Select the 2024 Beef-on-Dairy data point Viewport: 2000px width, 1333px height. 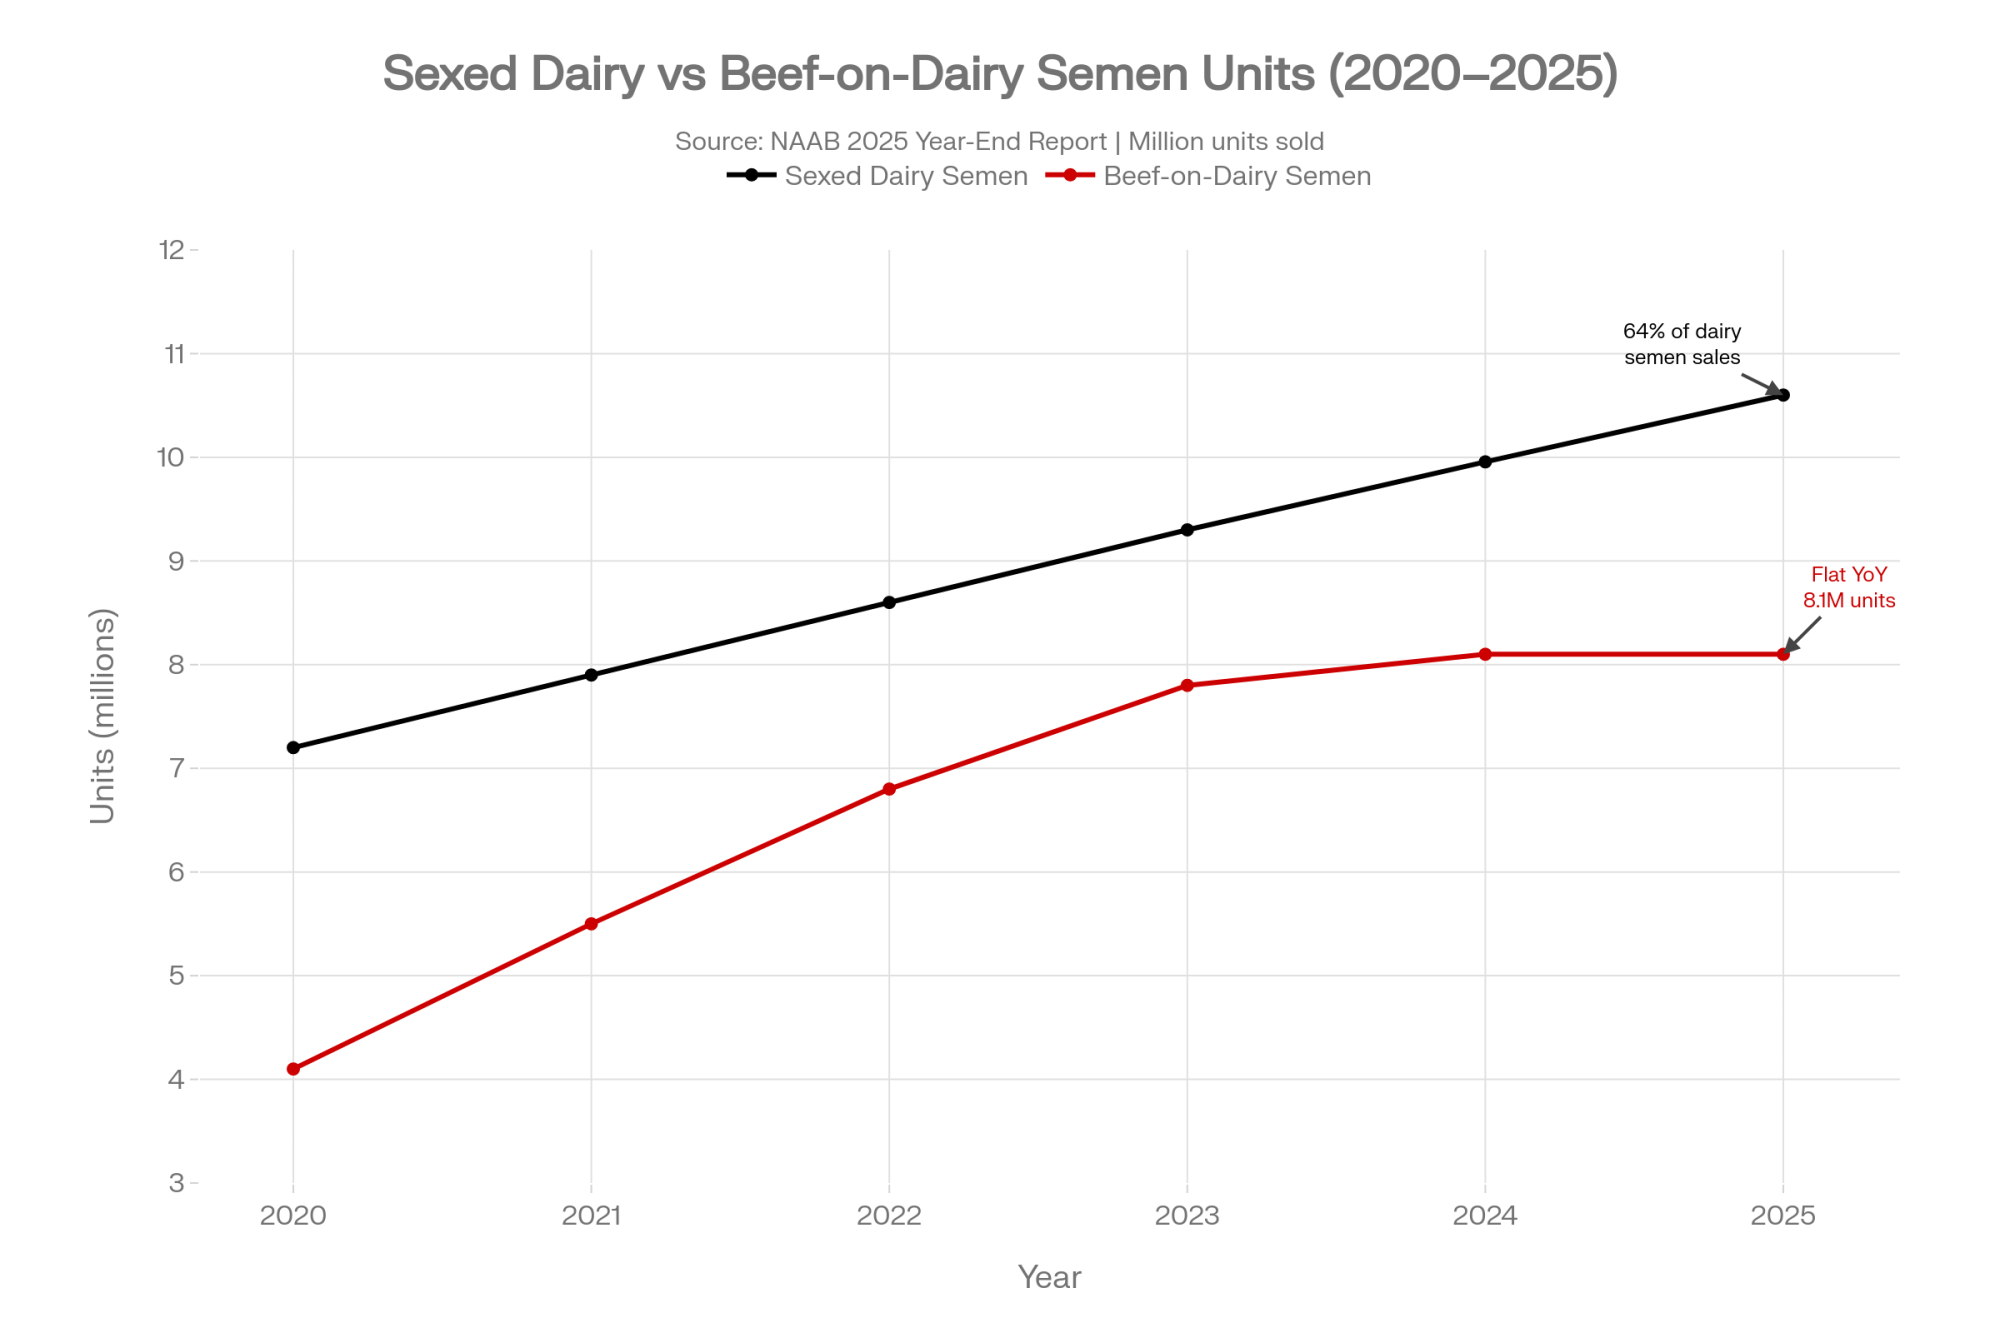(x=1485, y=654)
